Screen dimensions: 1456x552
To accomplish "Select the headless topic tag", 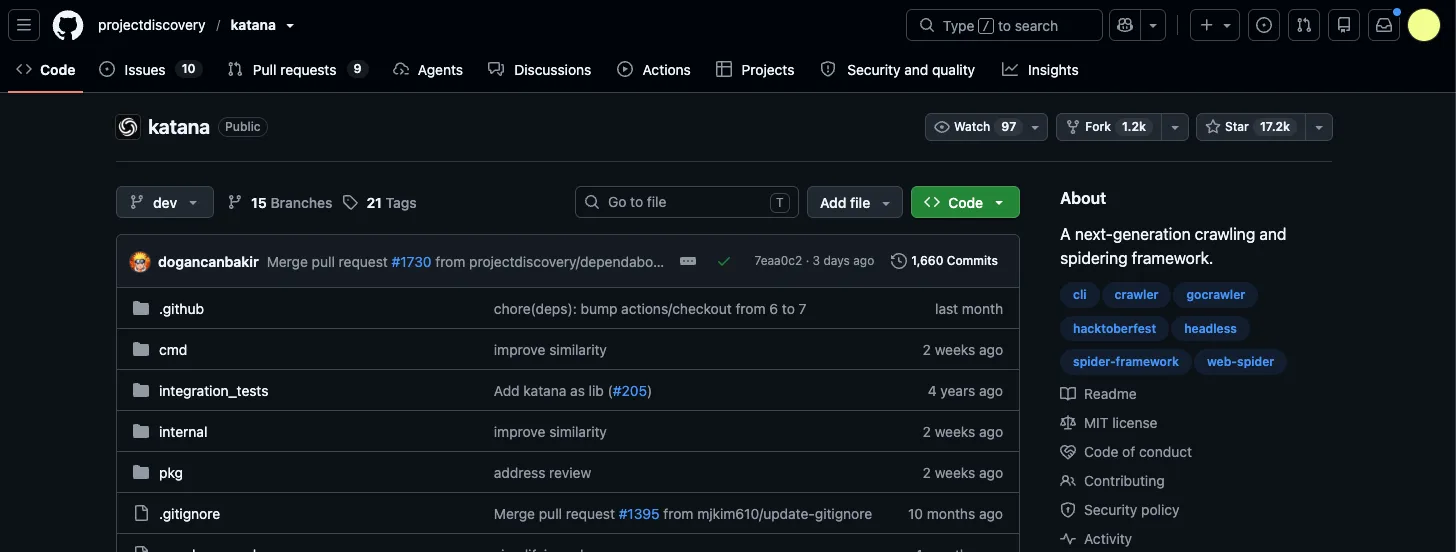I will (1210, 328).
